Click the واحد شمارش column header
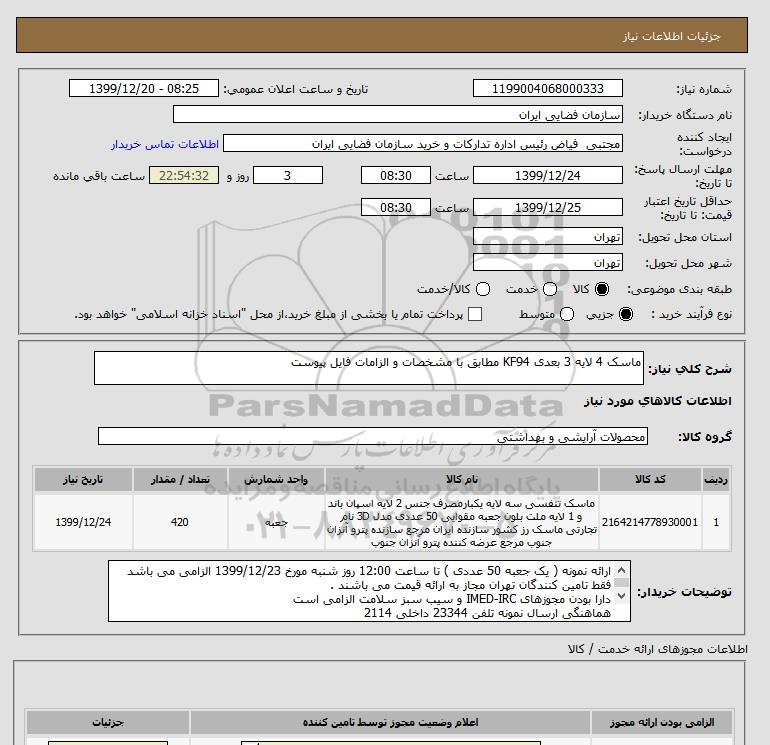 [x=276, y=479]
